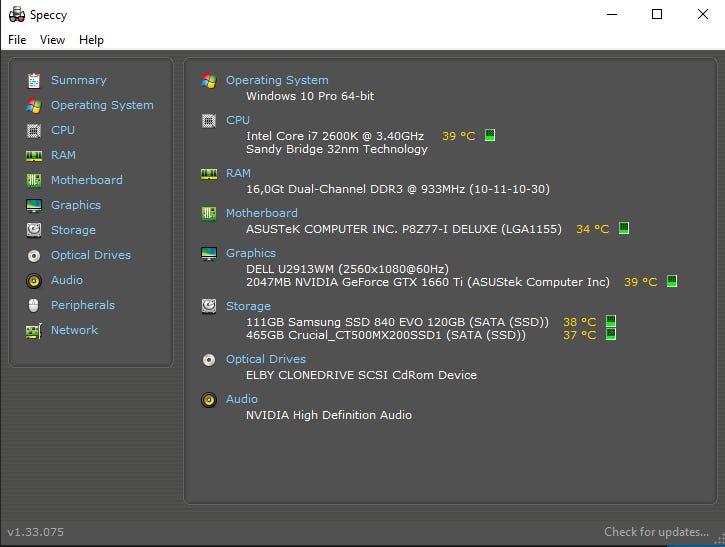Click the Storage heading in summary pane
725x547 pixels.
[x=248, y=306]
